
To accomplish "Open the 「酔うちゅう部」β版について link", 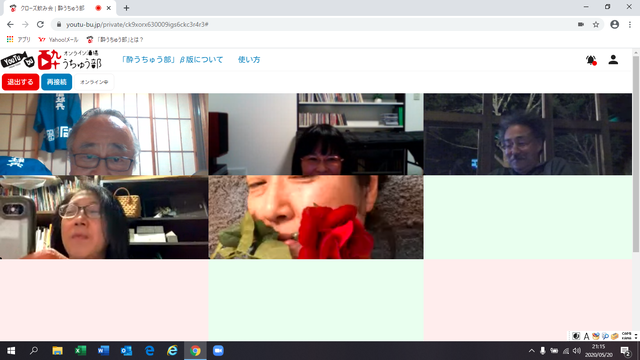I will [x=172, y=60].
